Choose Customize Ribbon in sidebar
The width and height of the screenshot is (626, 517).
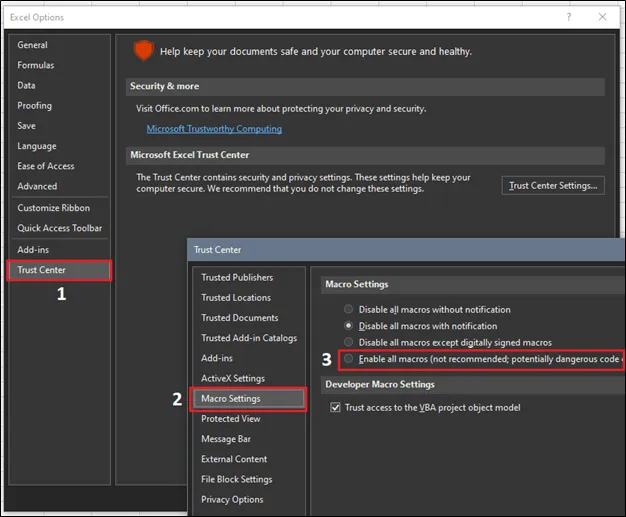pyautogui.click(x=53, y=208)
